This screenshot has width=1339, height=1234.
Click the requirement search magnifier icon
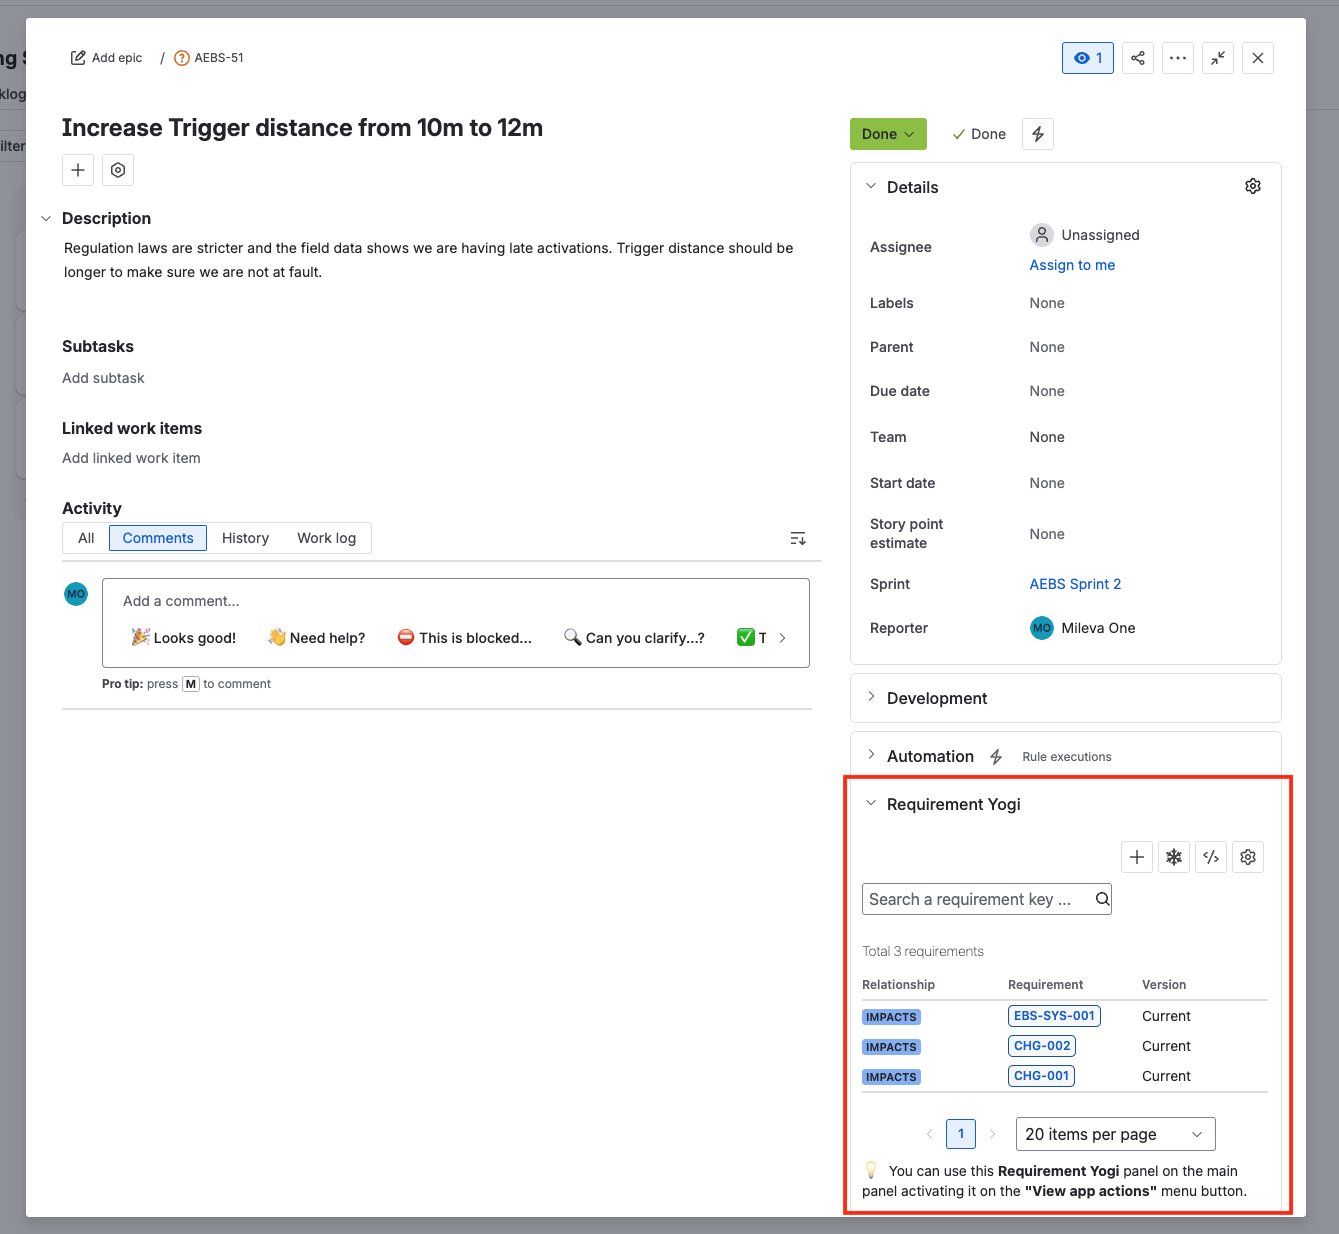pos(1102,899)
